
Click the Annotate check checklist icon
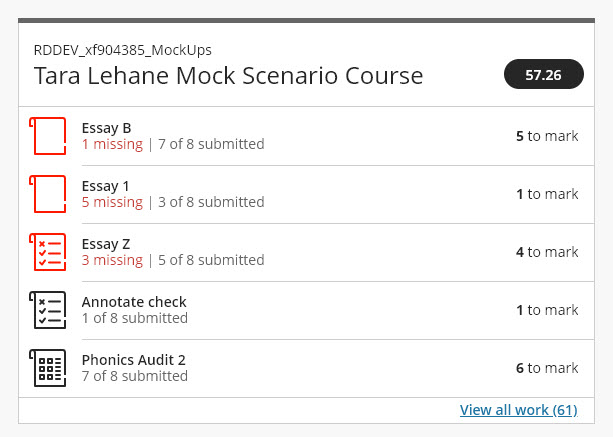(x=48, y=310)
